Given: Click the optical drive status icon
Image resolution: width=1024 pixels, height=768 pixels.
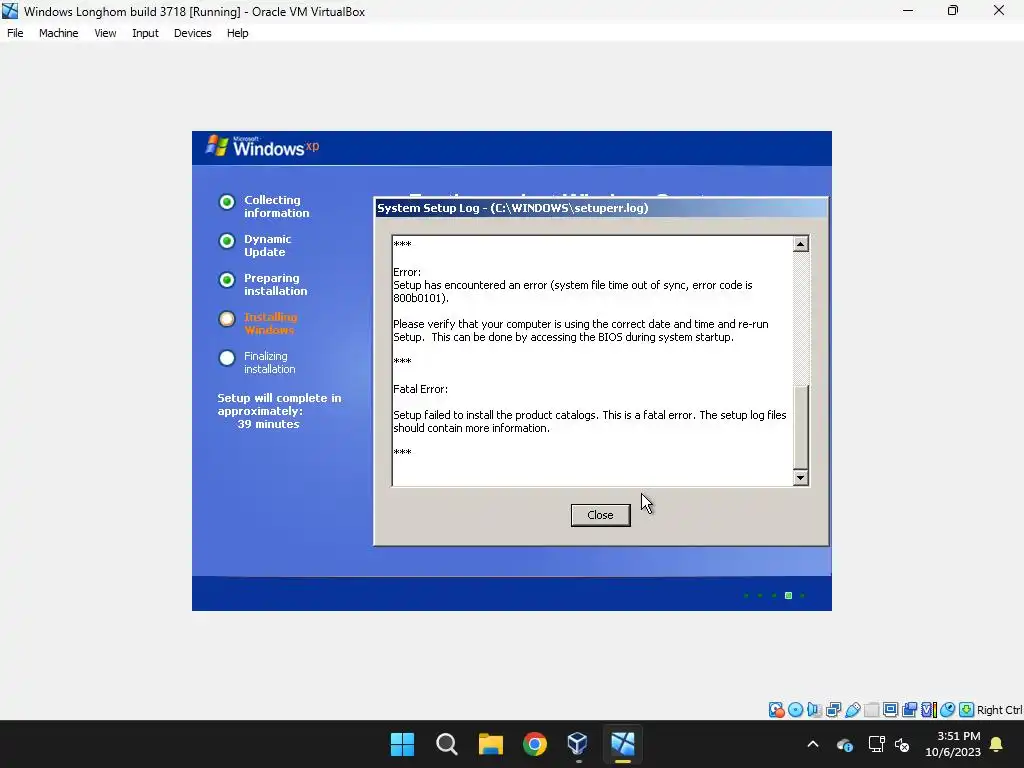Looking at the screenshot, I should tap(795, 710).
